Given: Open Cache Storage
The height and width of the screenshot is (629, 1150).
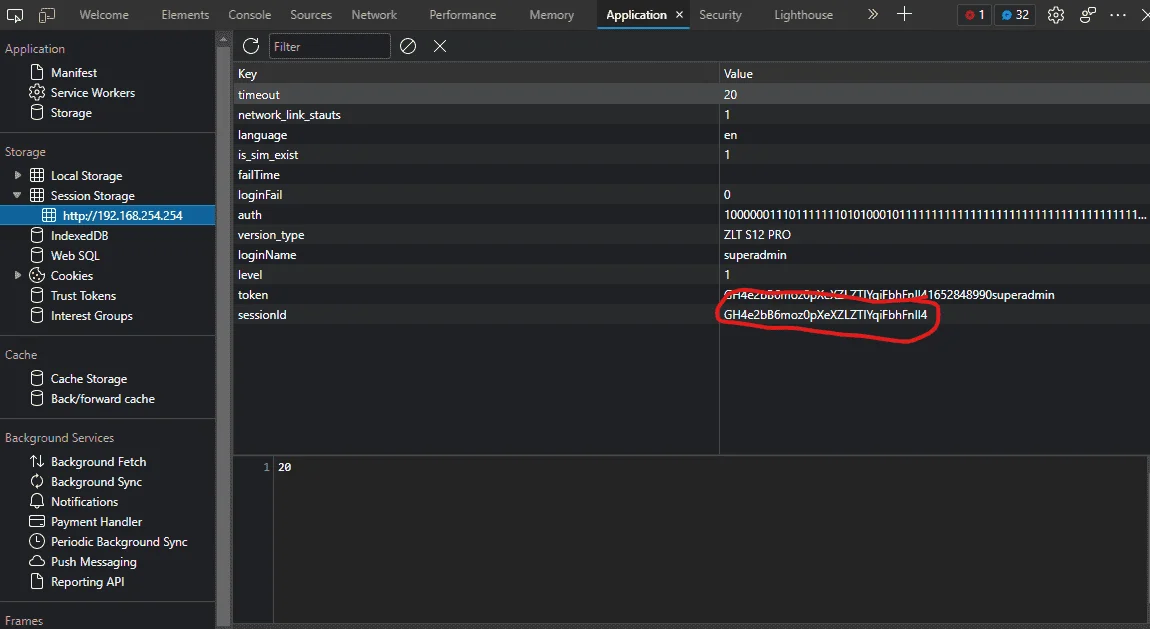Looking at the screenshot, I should 89,378.
